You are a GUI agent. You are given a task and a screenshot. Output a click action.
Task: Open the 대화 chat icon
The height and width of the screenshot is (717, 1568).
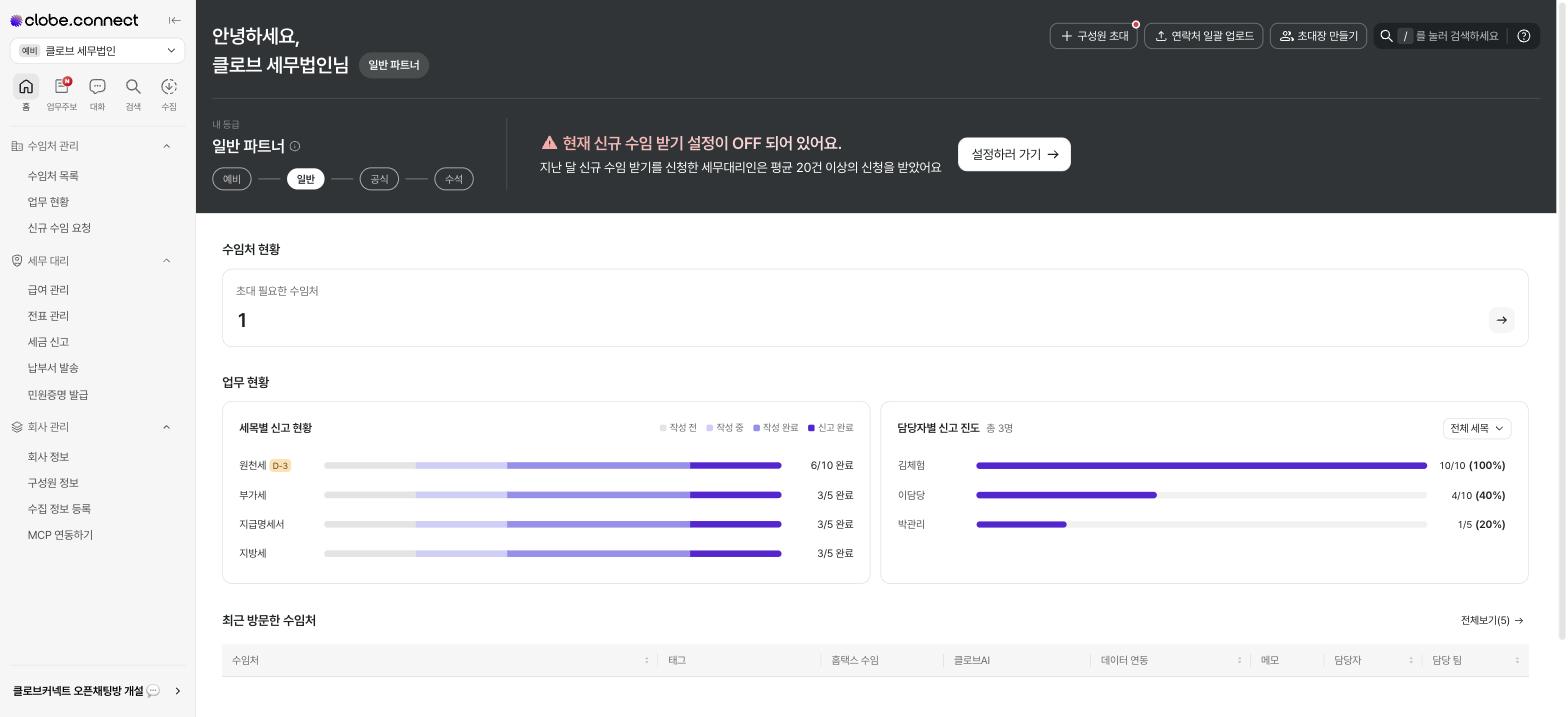click(97, 86)
